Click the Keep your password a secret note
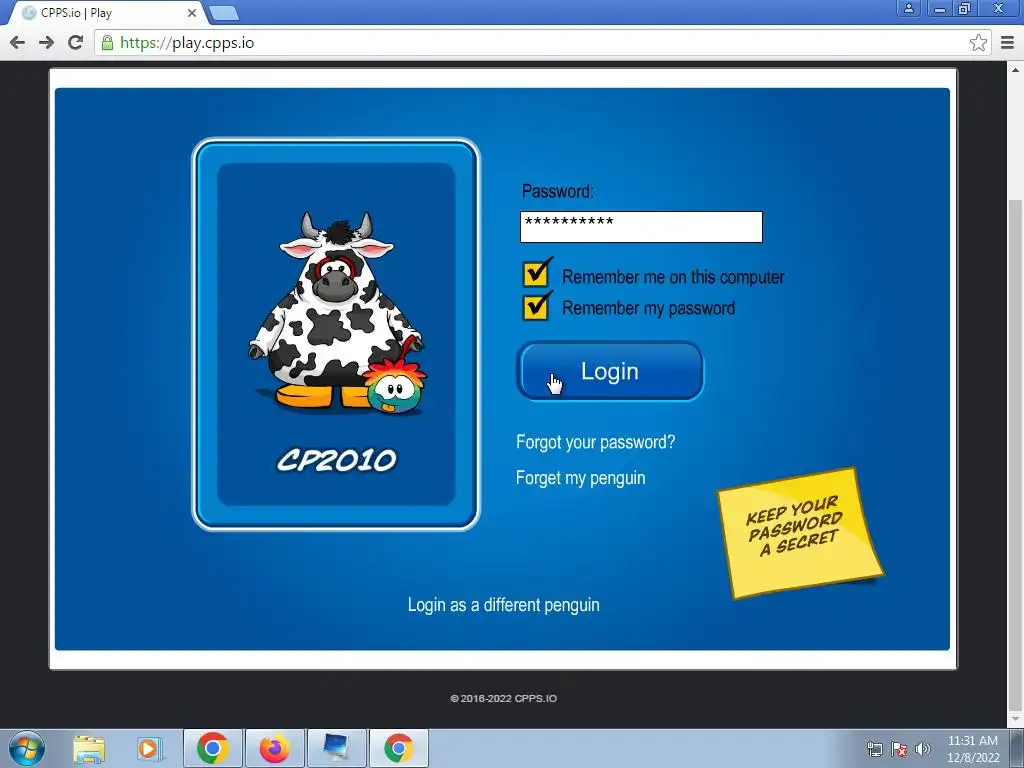Image resolution: width=1024 pixels, height=768 pixels. (x=799, y=532)
